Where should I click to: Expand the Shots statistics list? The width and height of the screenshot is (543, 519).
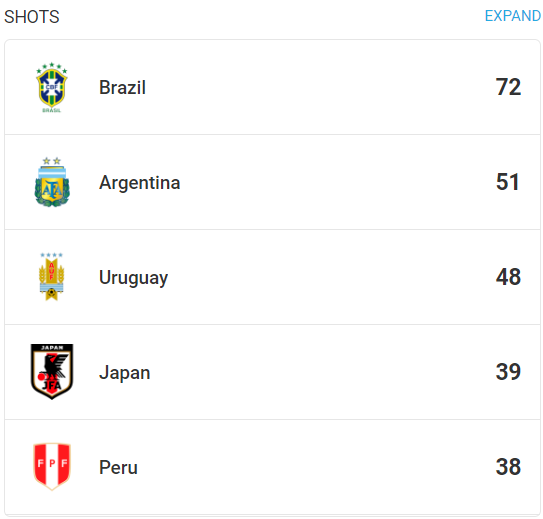[513, 16]
